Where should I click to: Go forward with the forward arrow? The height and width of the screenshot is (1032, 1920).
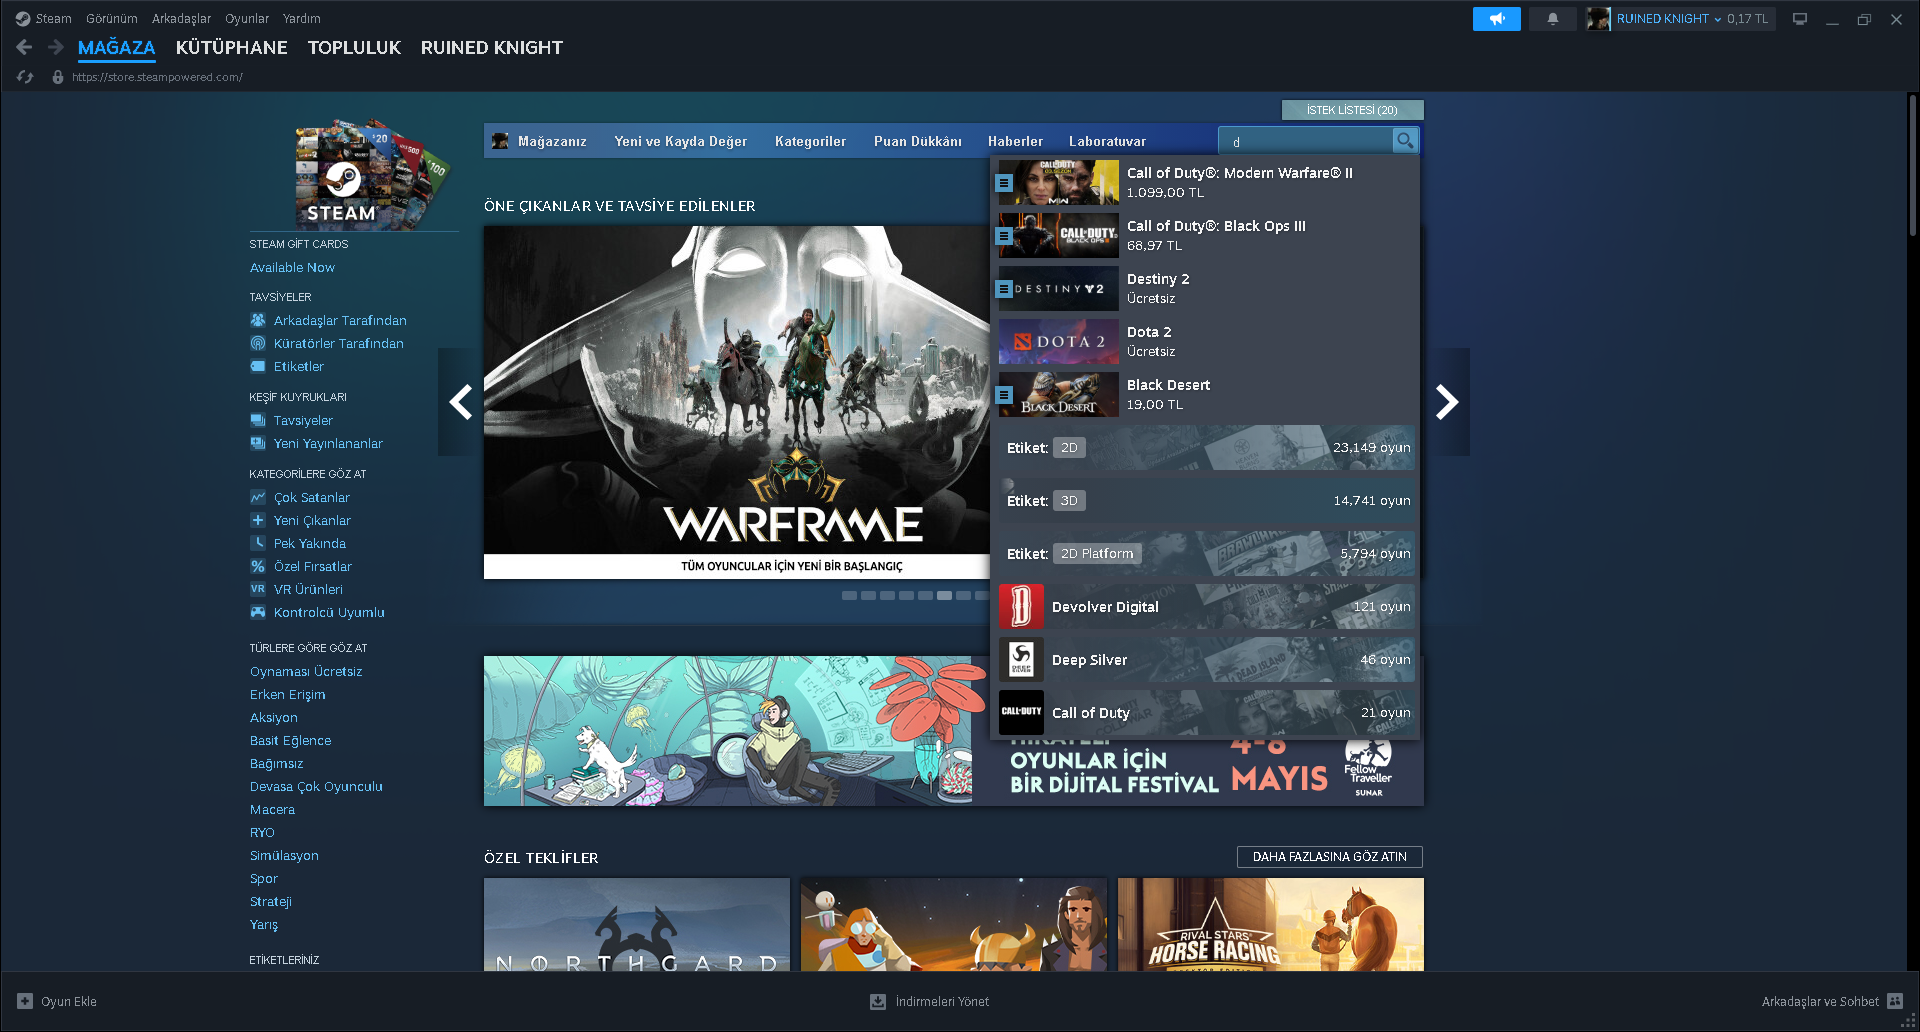point(56,47)
